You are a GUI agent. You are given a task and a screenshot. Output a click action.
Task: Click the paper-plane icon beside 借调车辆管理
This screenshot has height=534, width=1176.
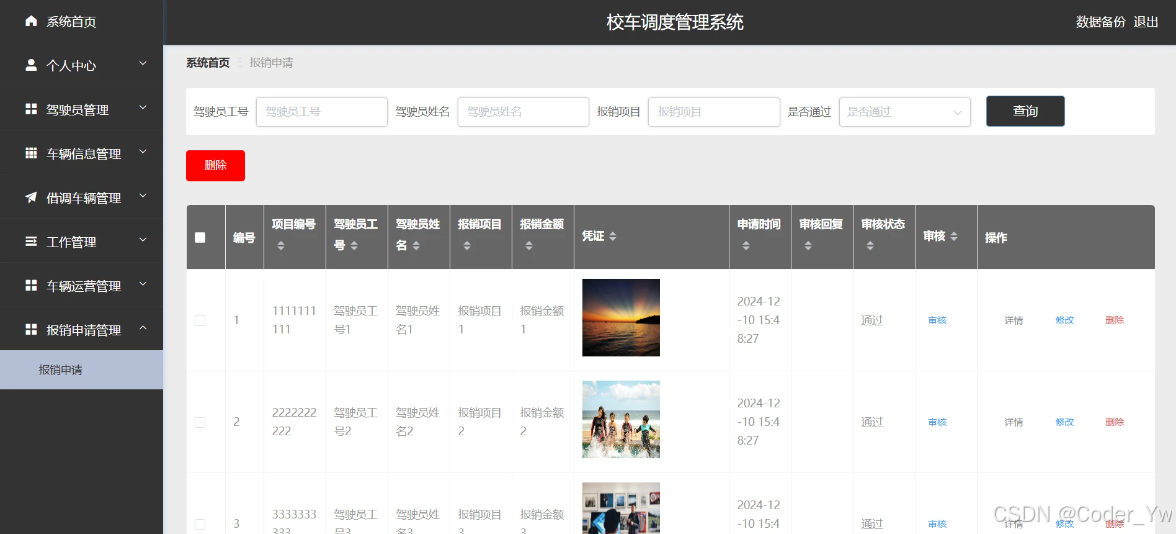pyautogui.click(x=31, y=198)
